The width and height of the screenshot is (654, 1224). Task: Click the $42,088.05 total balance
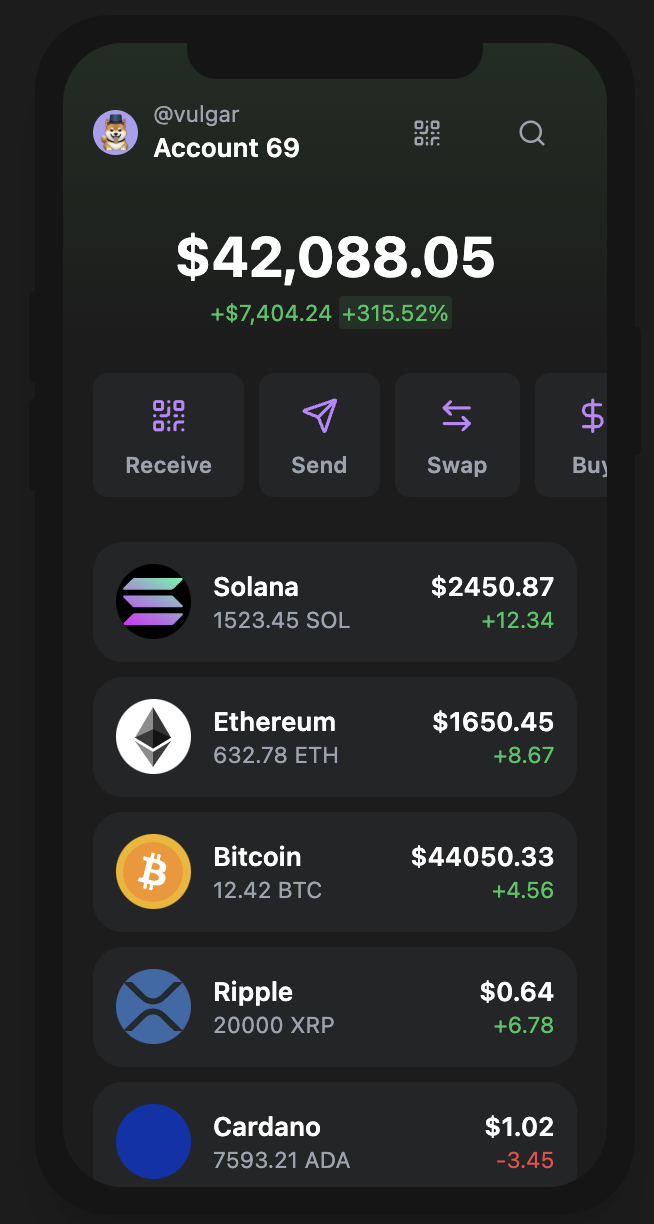point(335,257)
